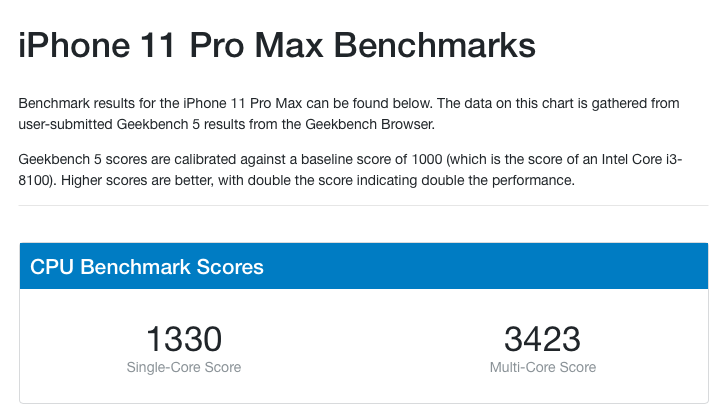This screenshot has height=416, width=721.
Task: Click the Single-Core Score label
Action: (x=184, y=367)
